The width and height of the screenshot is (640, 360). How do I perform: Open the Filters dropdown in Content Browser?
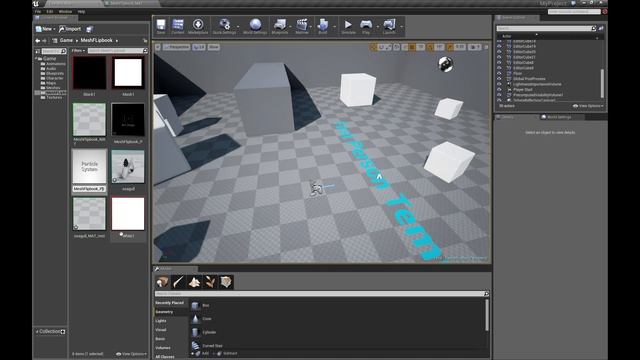coord(78,51)
